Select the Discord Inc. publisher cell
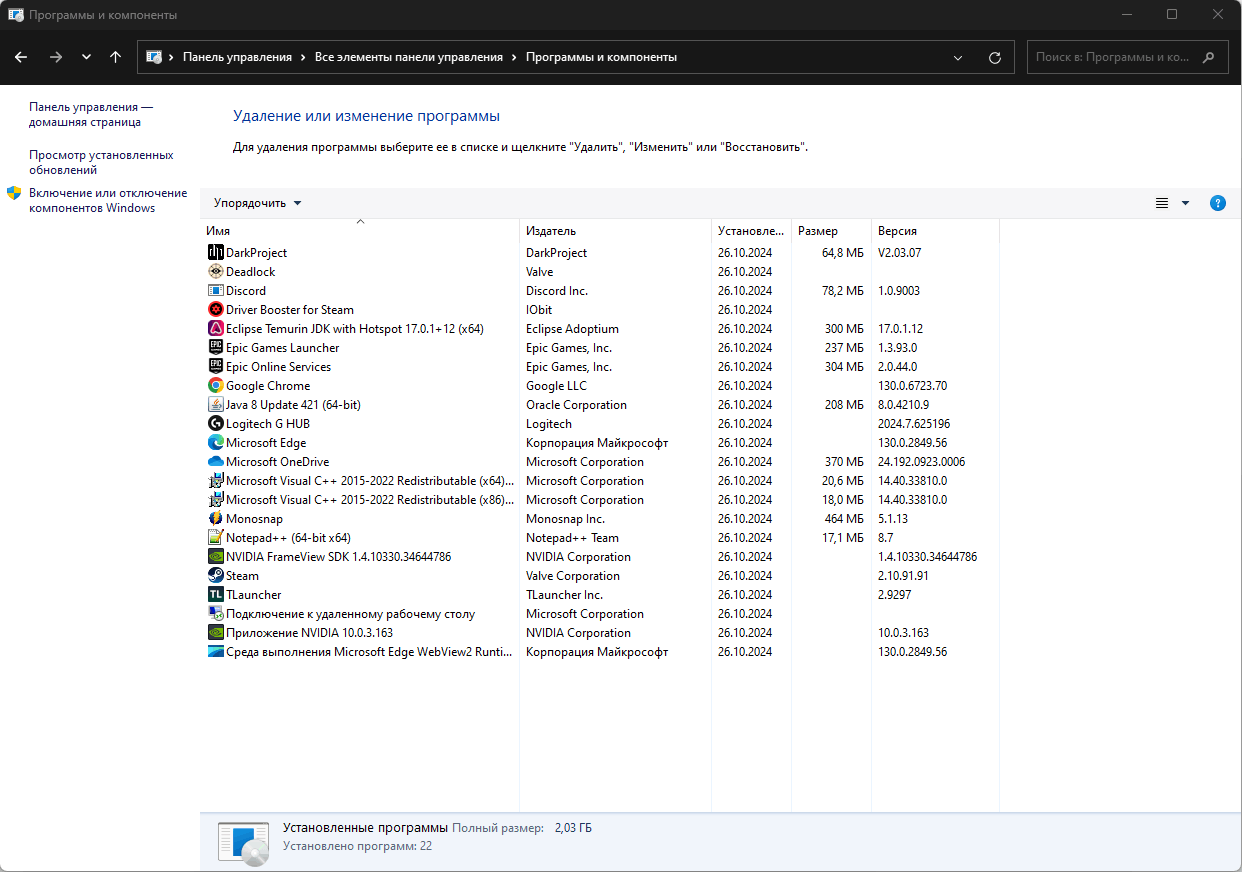The image size is (1242, 872). click(x=557, y=291)
